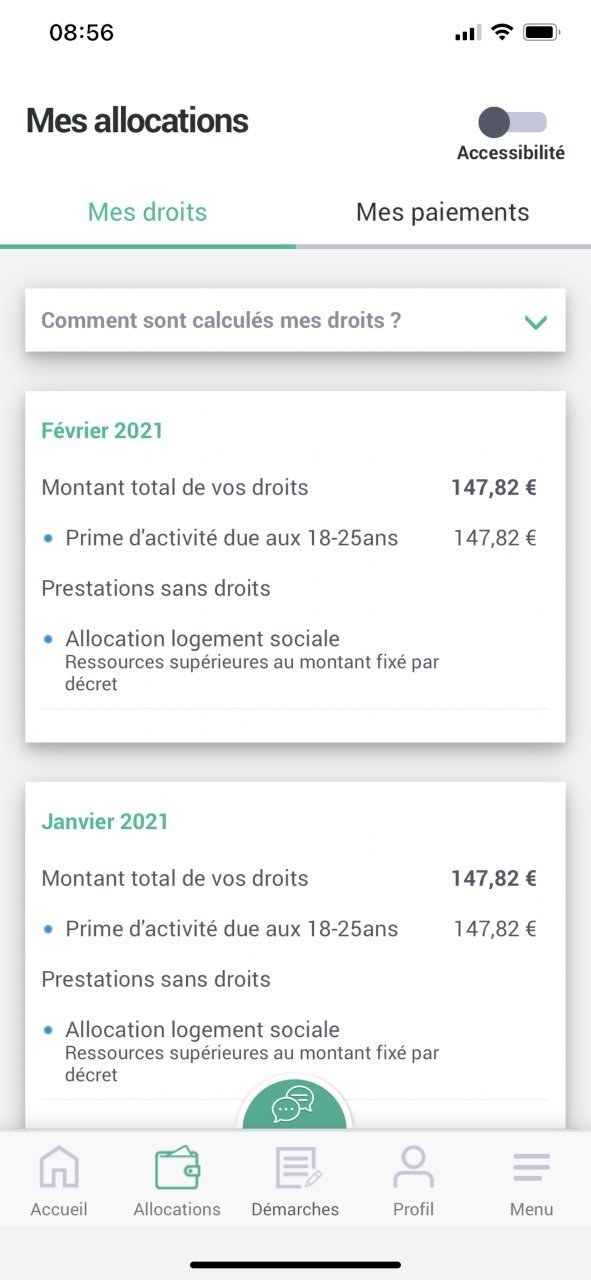
Task: Open the Démarches document icon
Action: coord(296,1167)
